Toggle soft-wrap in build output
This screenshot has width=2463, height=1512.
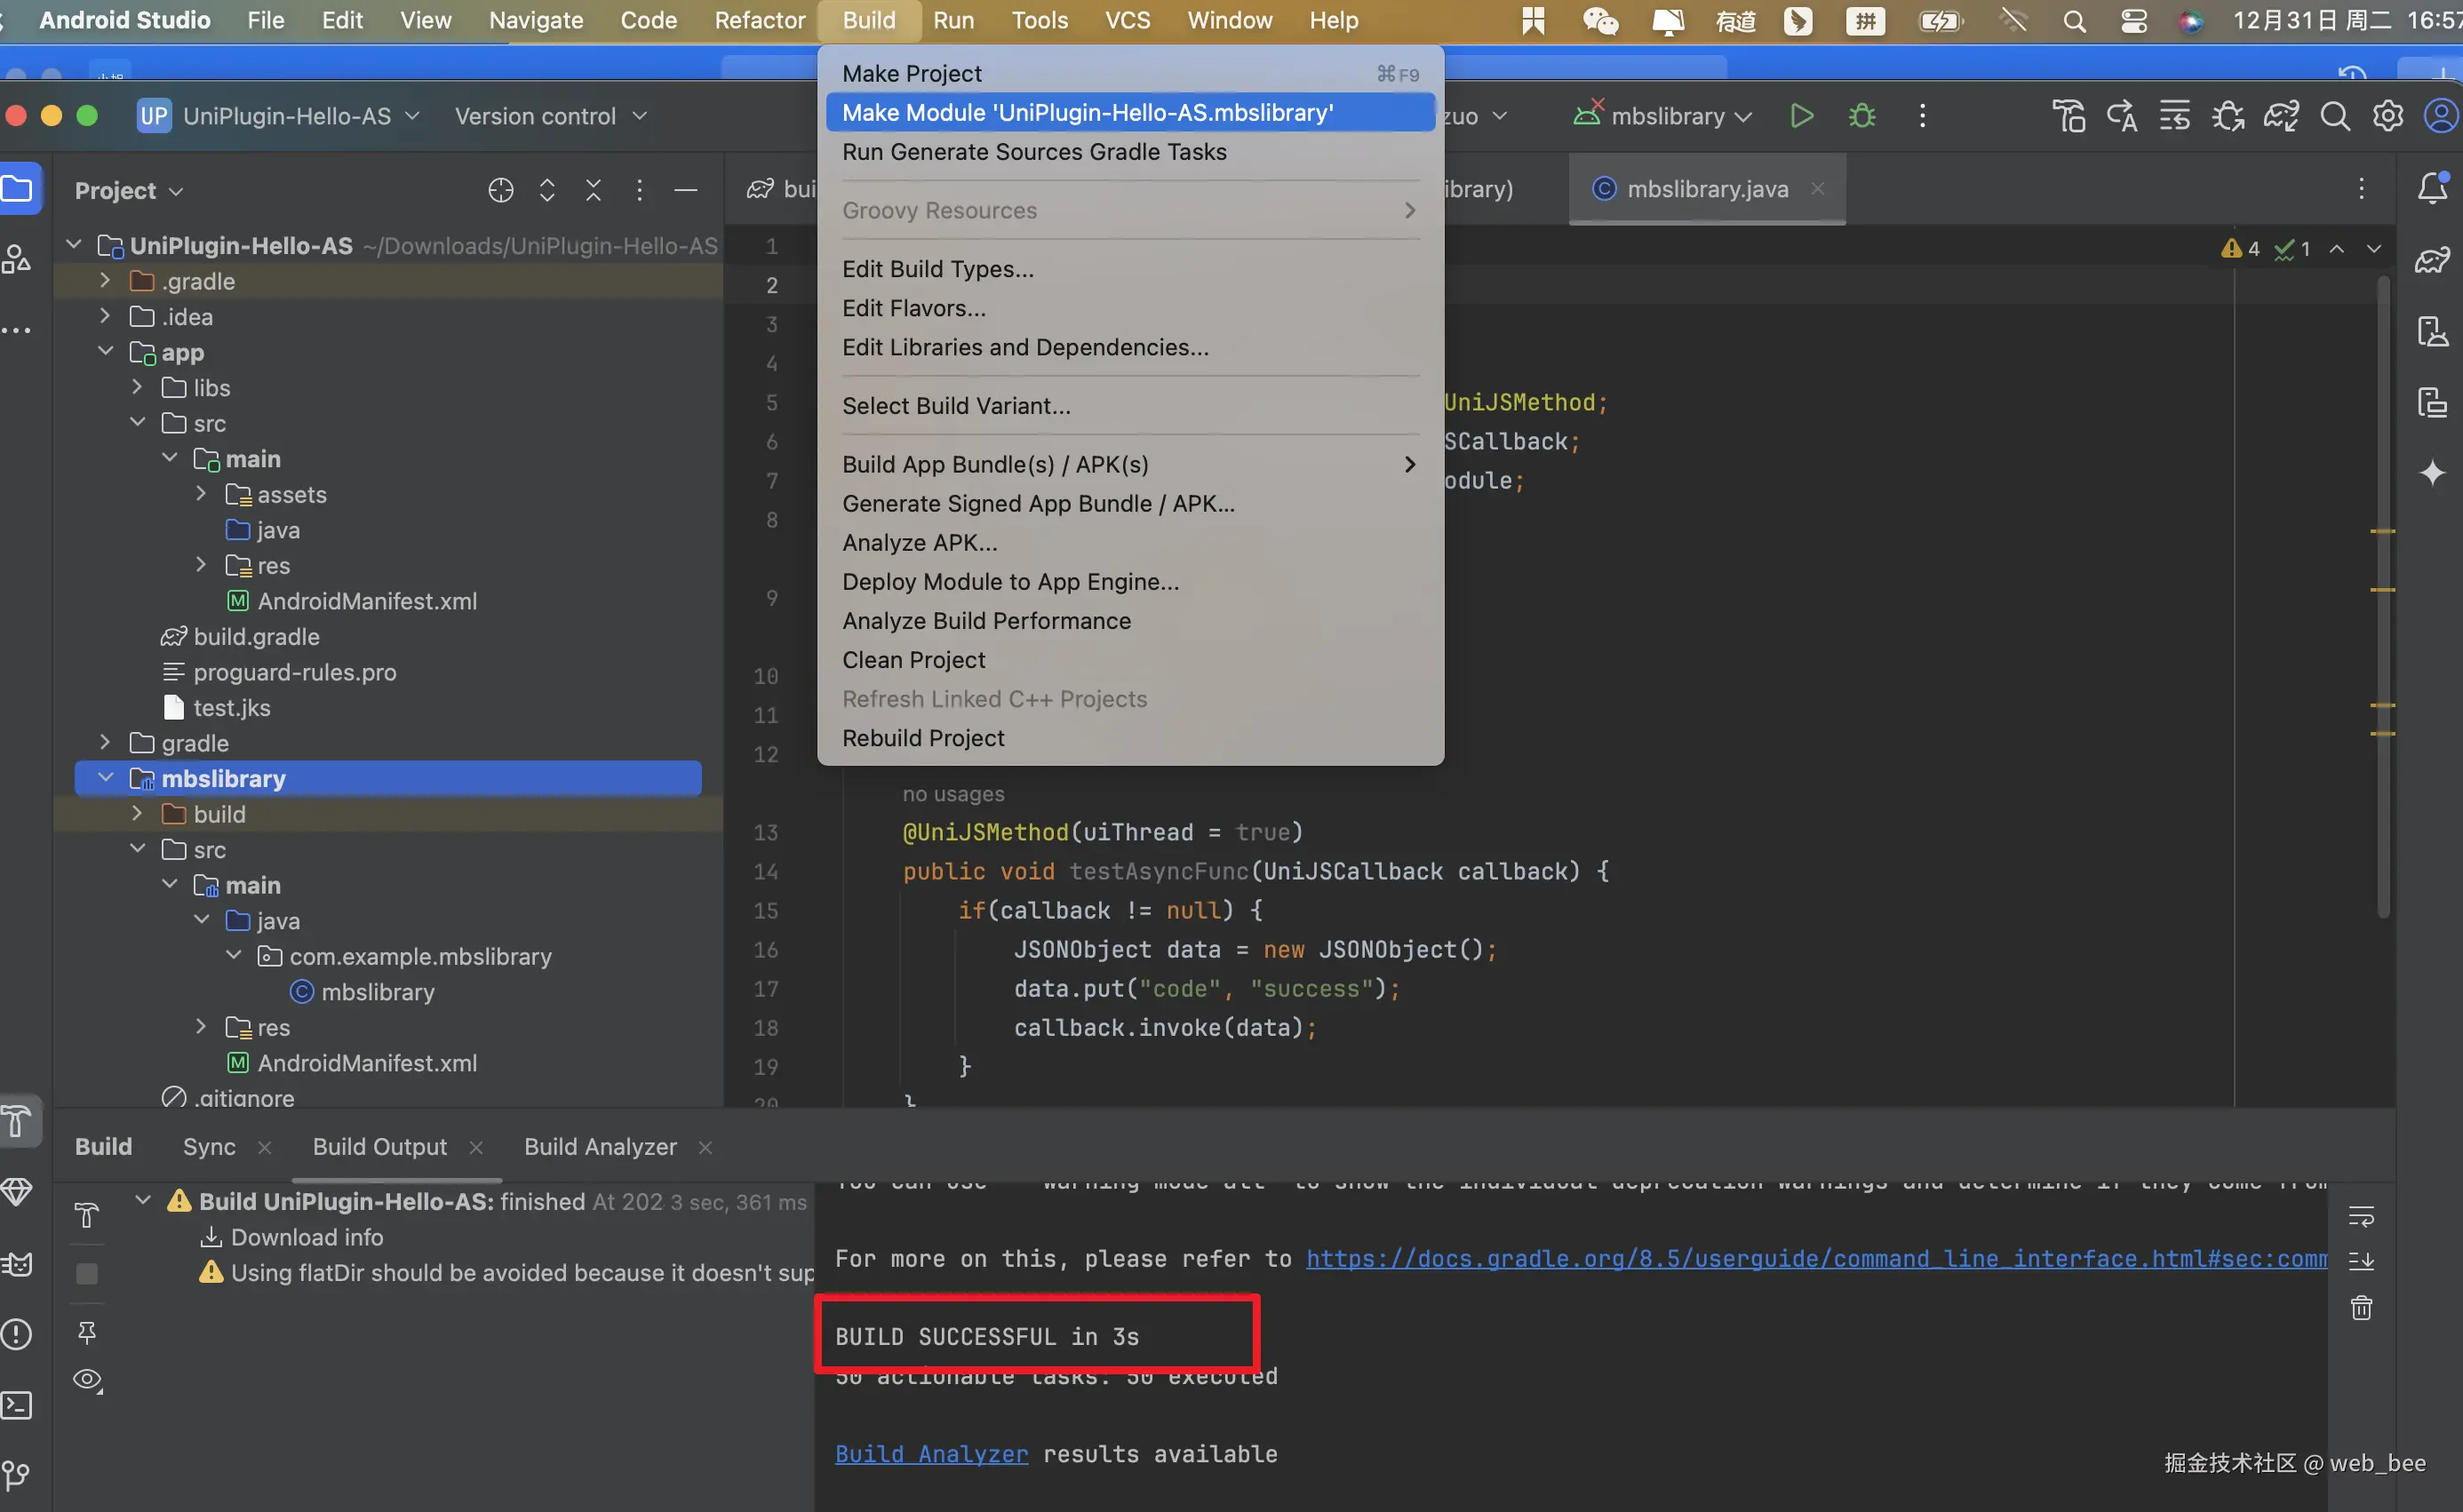pos(2361,1216)
